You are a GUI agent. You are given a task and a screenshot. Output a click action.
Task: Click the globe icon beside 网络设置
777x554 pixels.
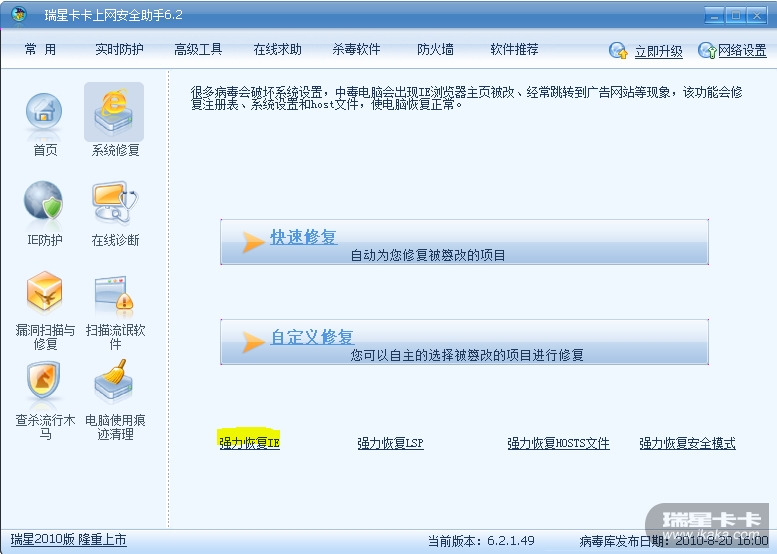tap(707, 51)
